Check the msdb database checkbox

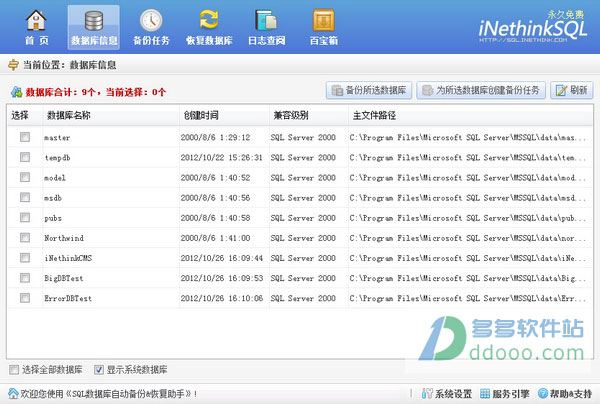(25, 197)
